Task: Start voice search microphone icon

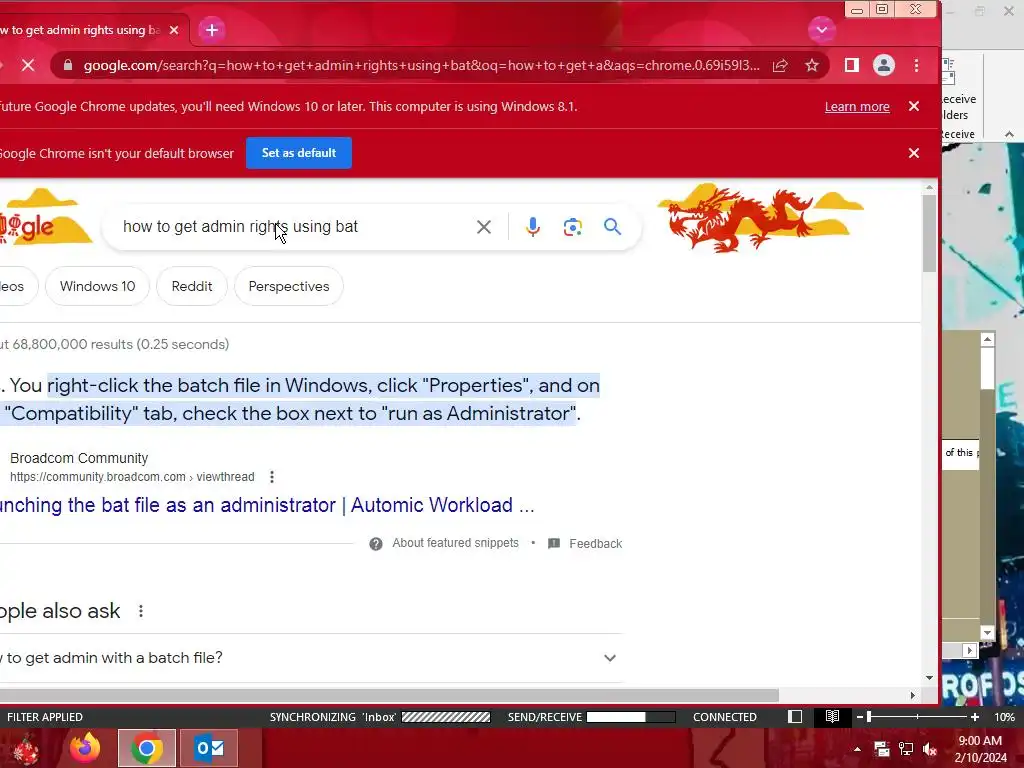Action: (x=533, y=227)
